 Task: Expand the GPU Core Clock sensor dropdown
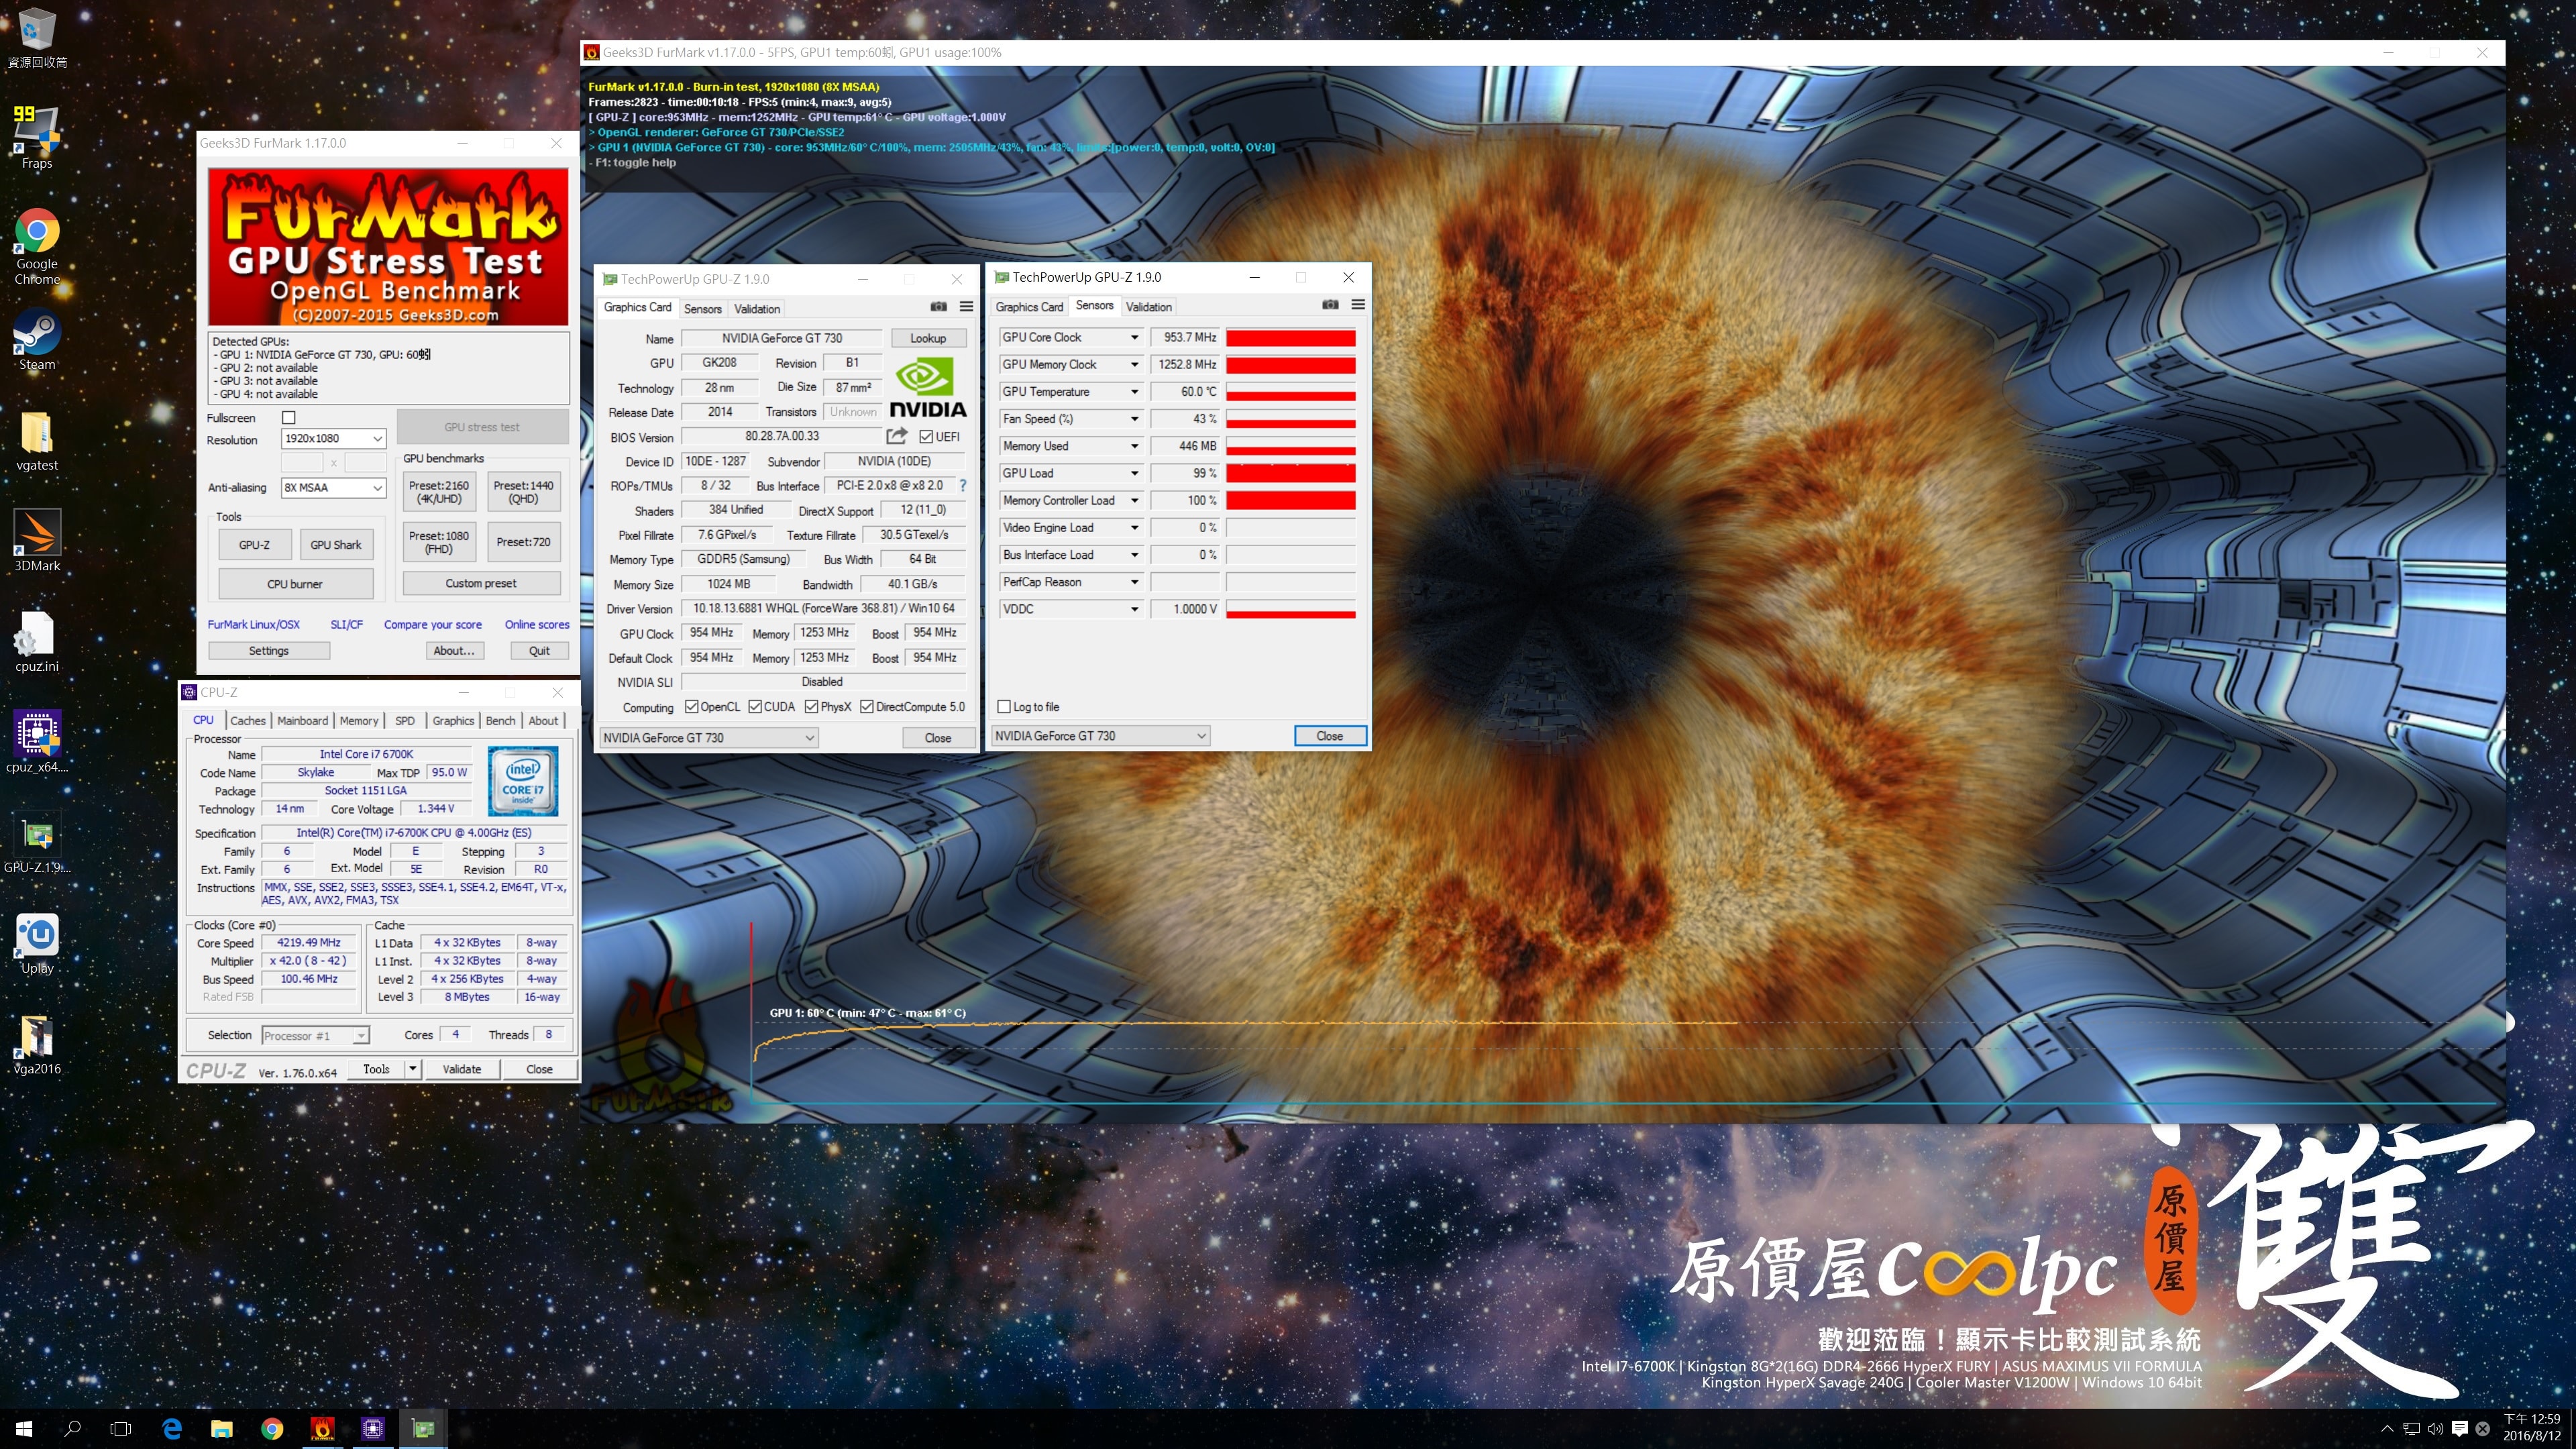(1134, 337)
